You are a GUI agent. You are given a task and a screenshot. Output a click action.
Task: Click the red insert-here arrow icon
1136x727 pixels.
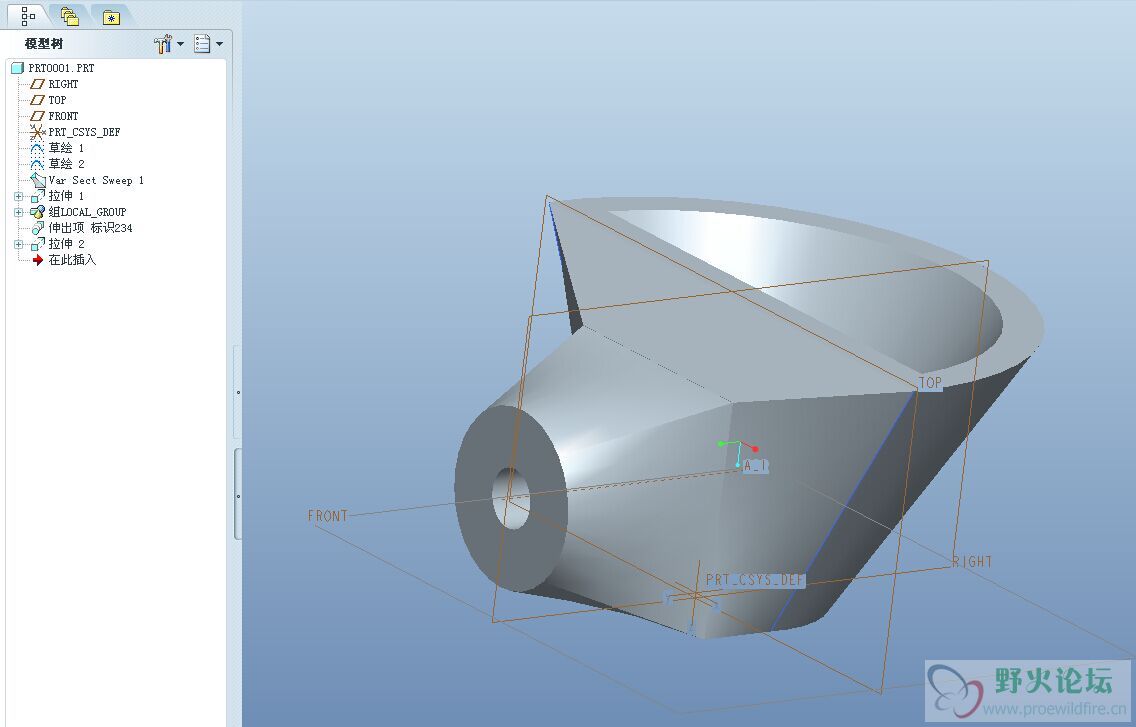click(x=38, y=259)
